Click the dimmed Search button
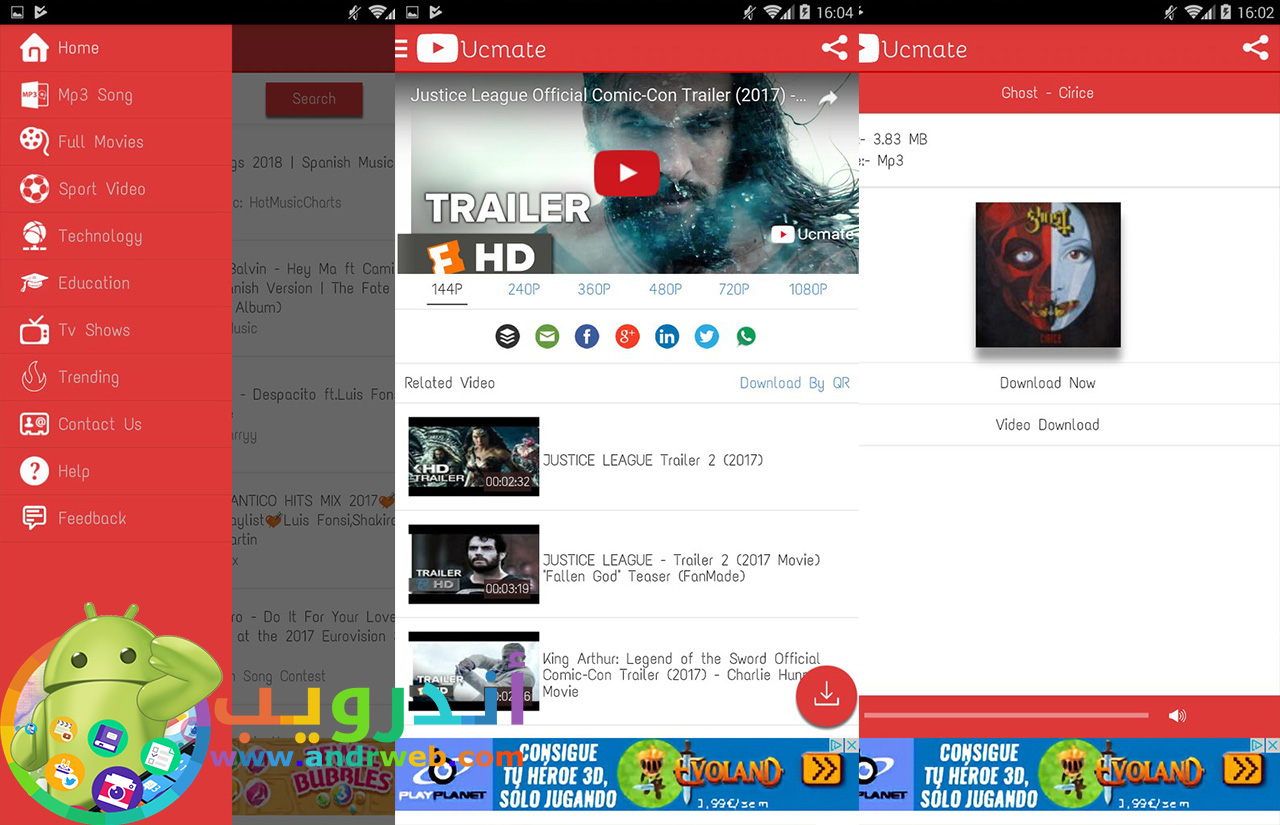Viewport: 1280px width, 825px height. pos(314,99)
